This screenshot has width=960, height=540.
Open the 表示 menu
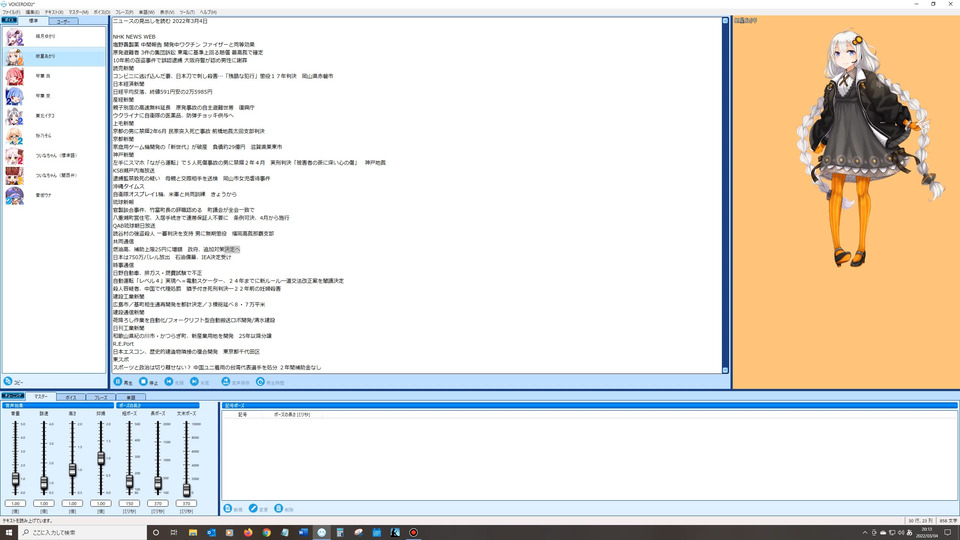pyautogui.click(x=167, y=12)
